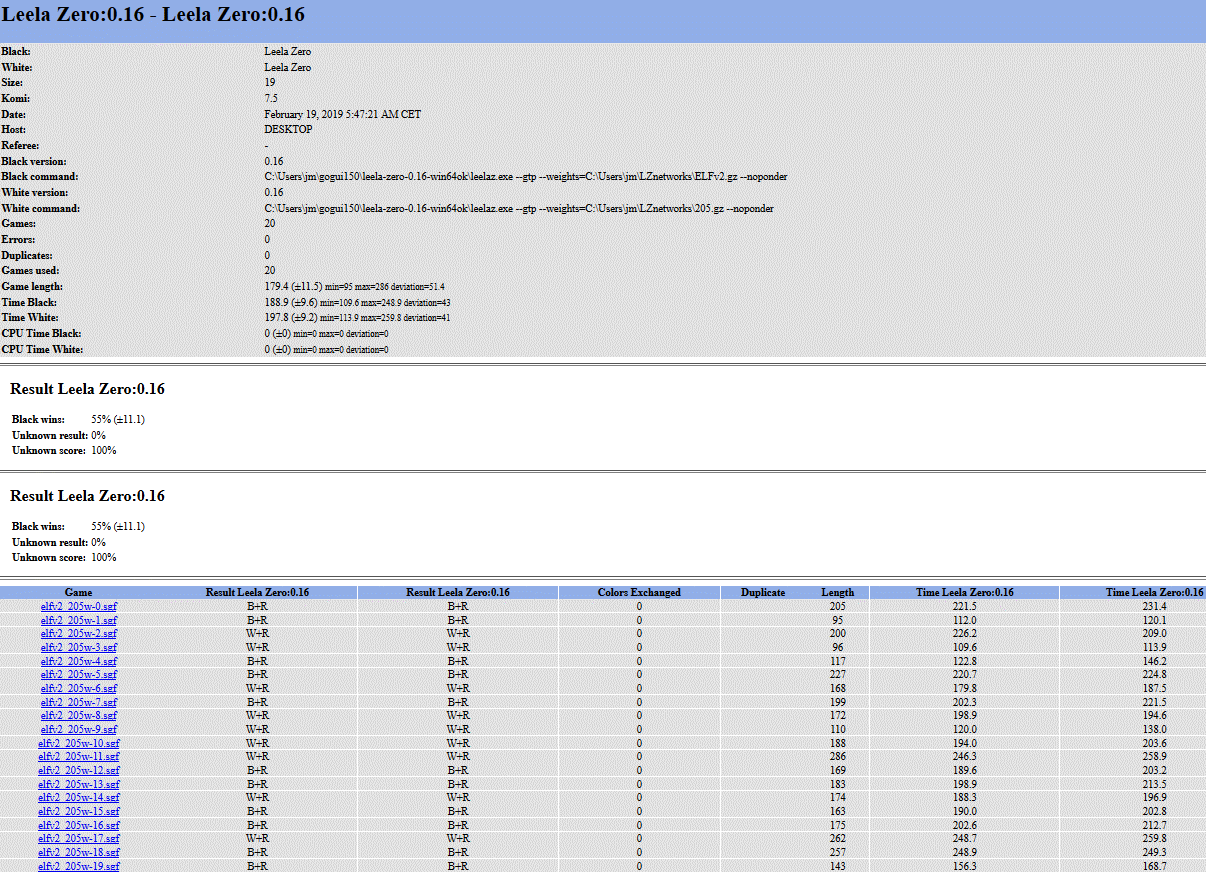The image size is (1206, 877).
Task: Click the Game column header
Action: [78, 592]
